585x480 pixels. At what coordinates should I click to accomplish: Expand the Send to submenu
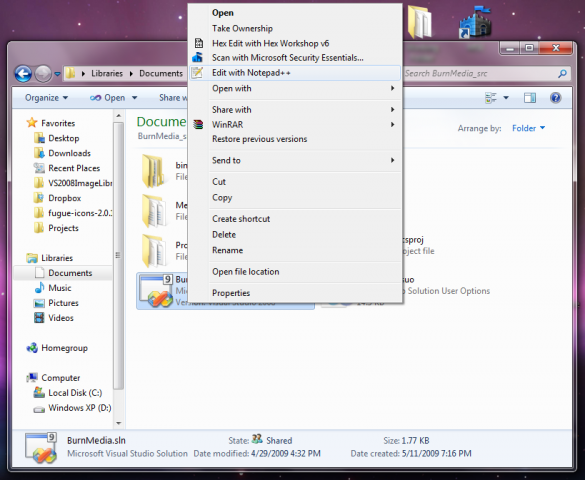point(295,160)
